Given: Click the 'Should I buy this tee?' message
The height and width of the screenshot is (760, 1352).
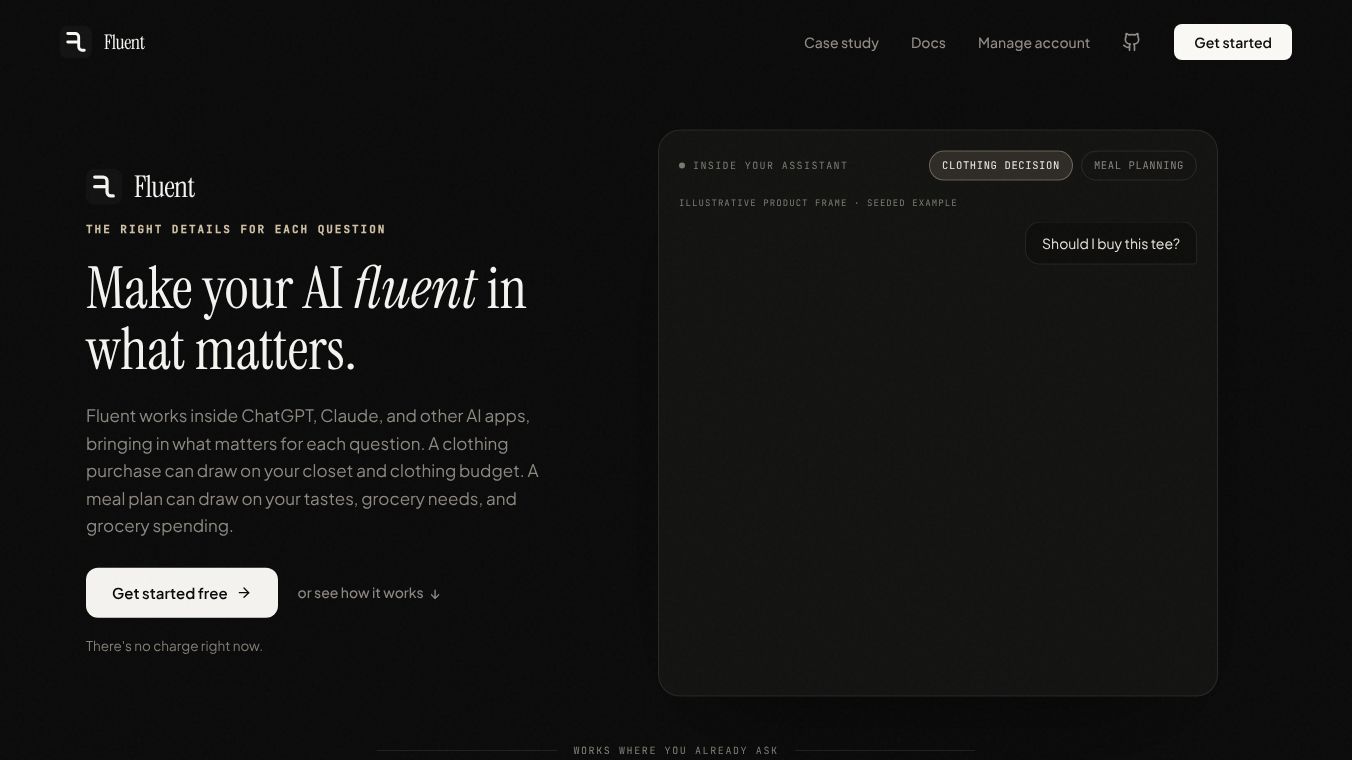Looking at the screenshot, I should 1111,244.
